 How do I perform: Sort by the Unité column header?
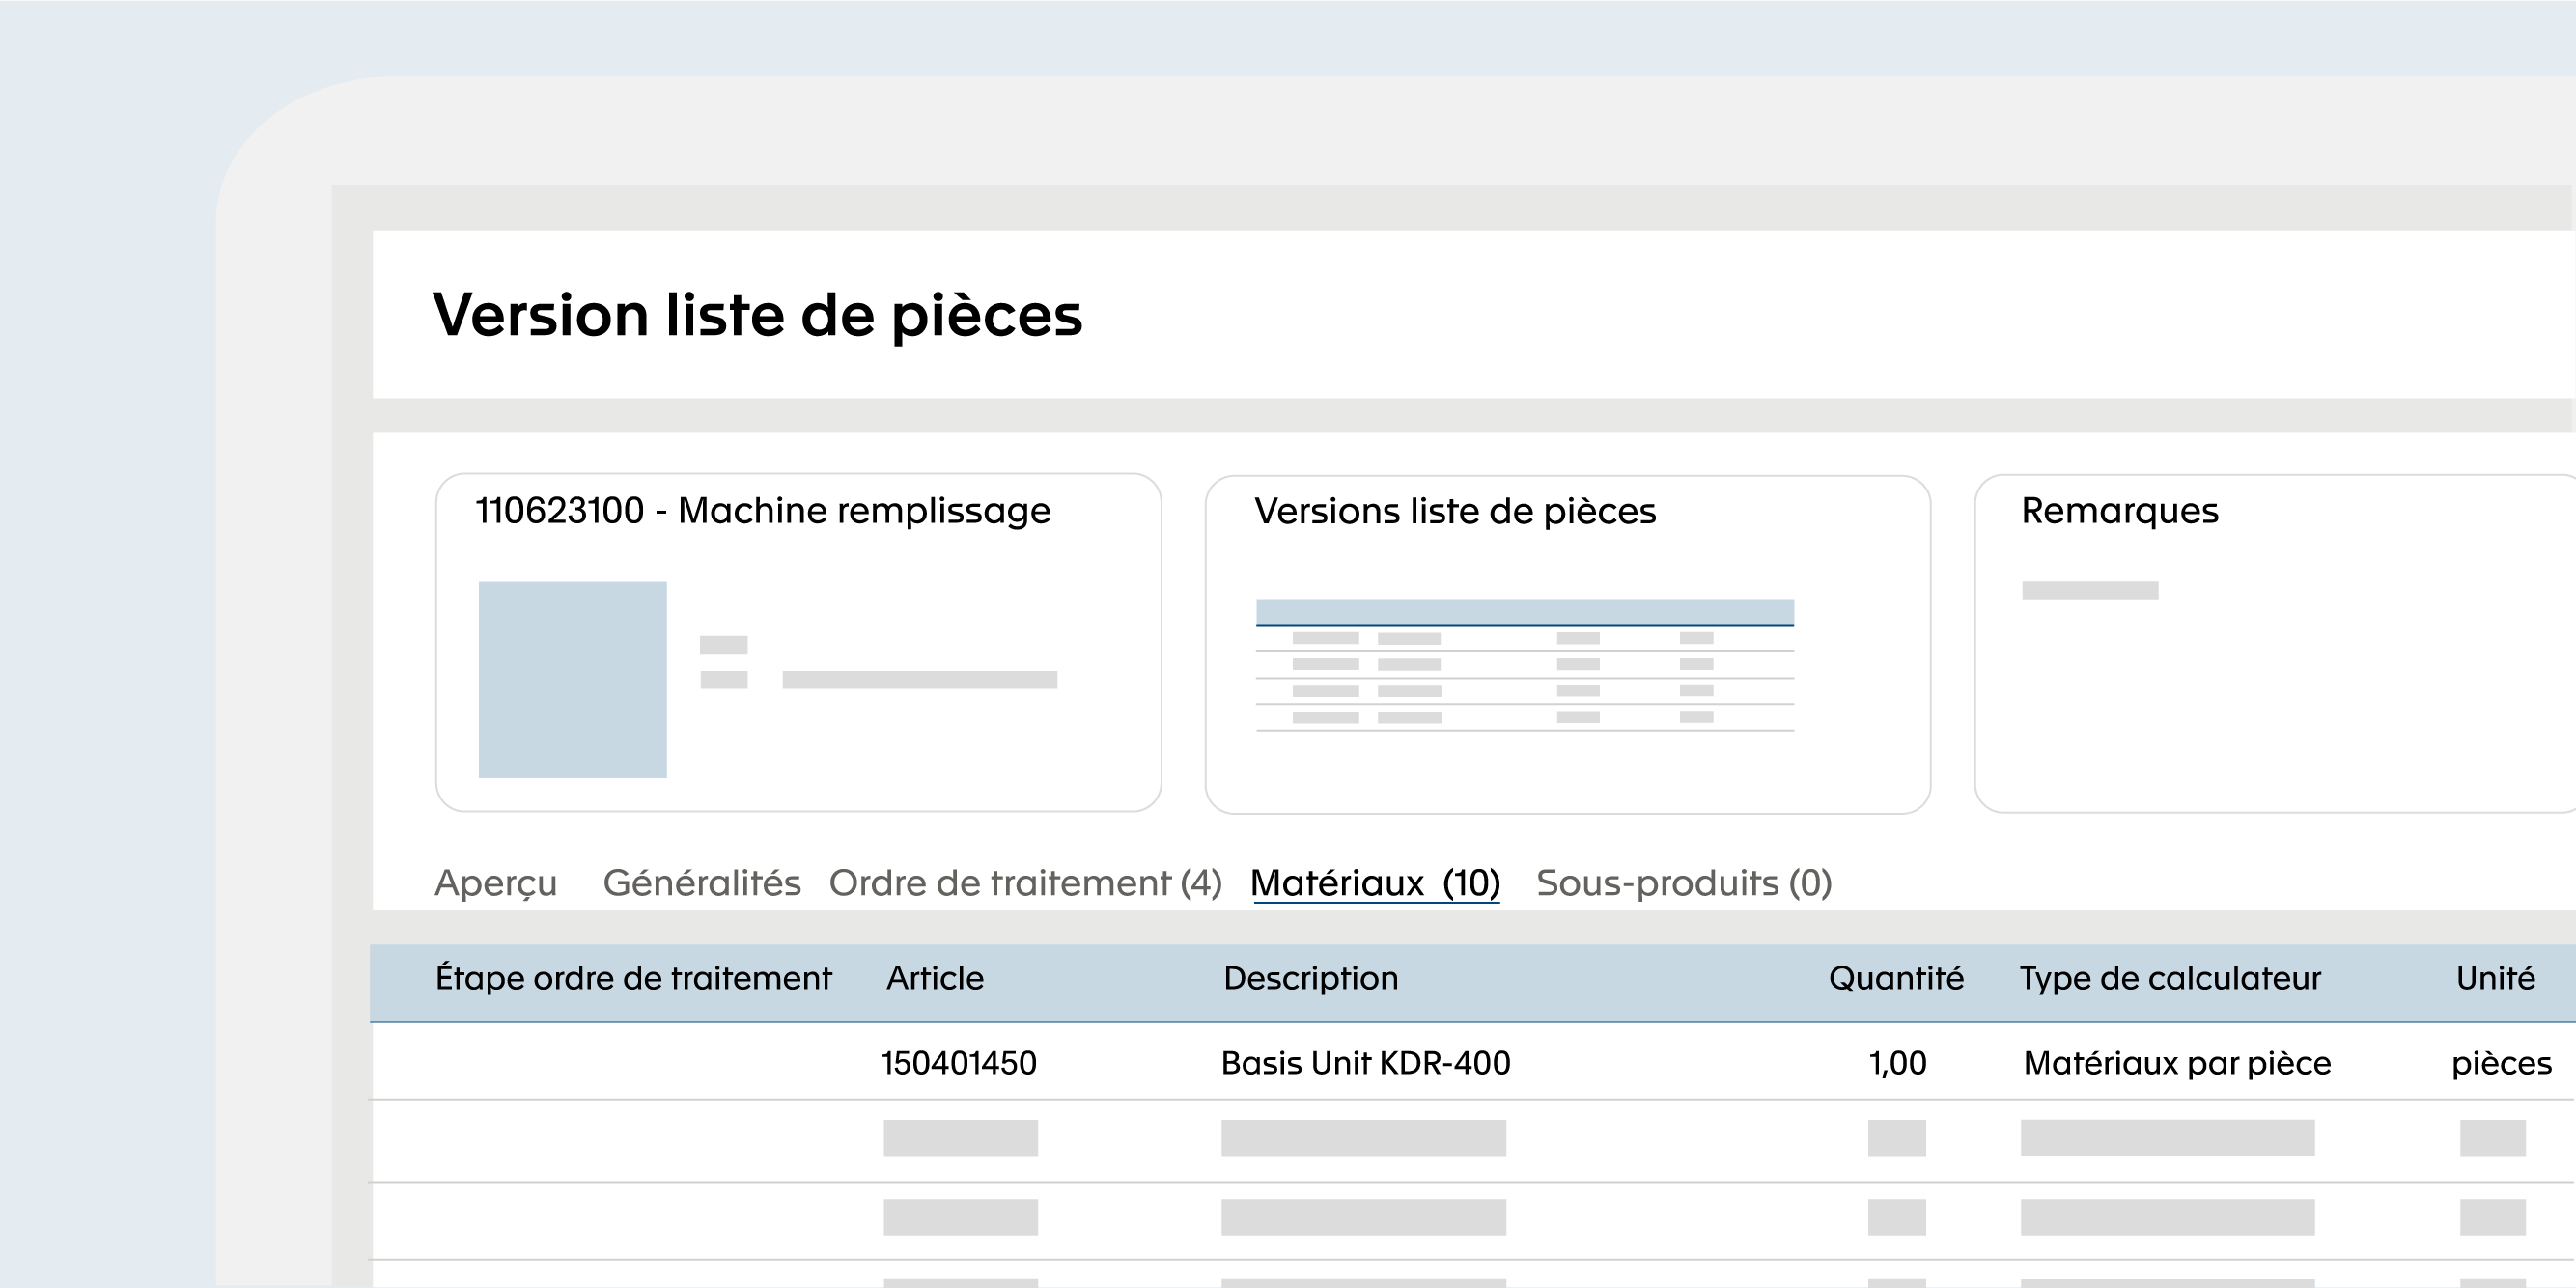tap(2495, 978)
